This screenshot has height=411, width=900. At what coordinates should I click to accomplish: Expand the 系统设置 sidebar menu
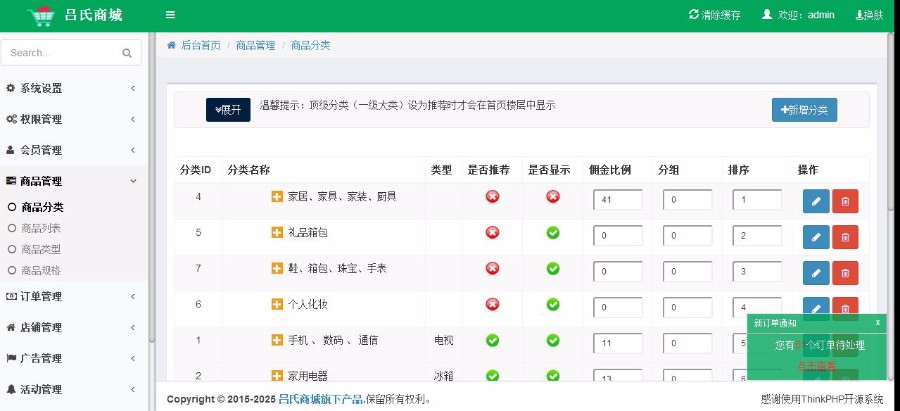[73, 88]
